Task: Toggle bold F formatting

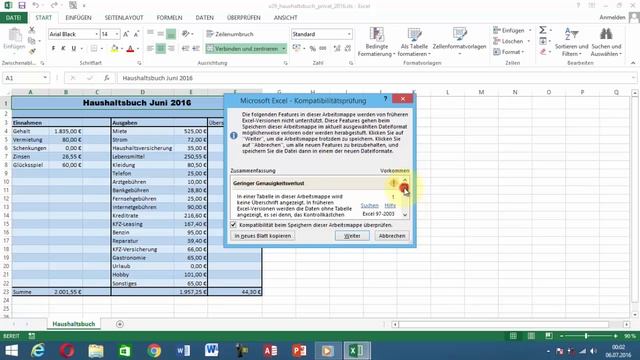Action: 53,49
